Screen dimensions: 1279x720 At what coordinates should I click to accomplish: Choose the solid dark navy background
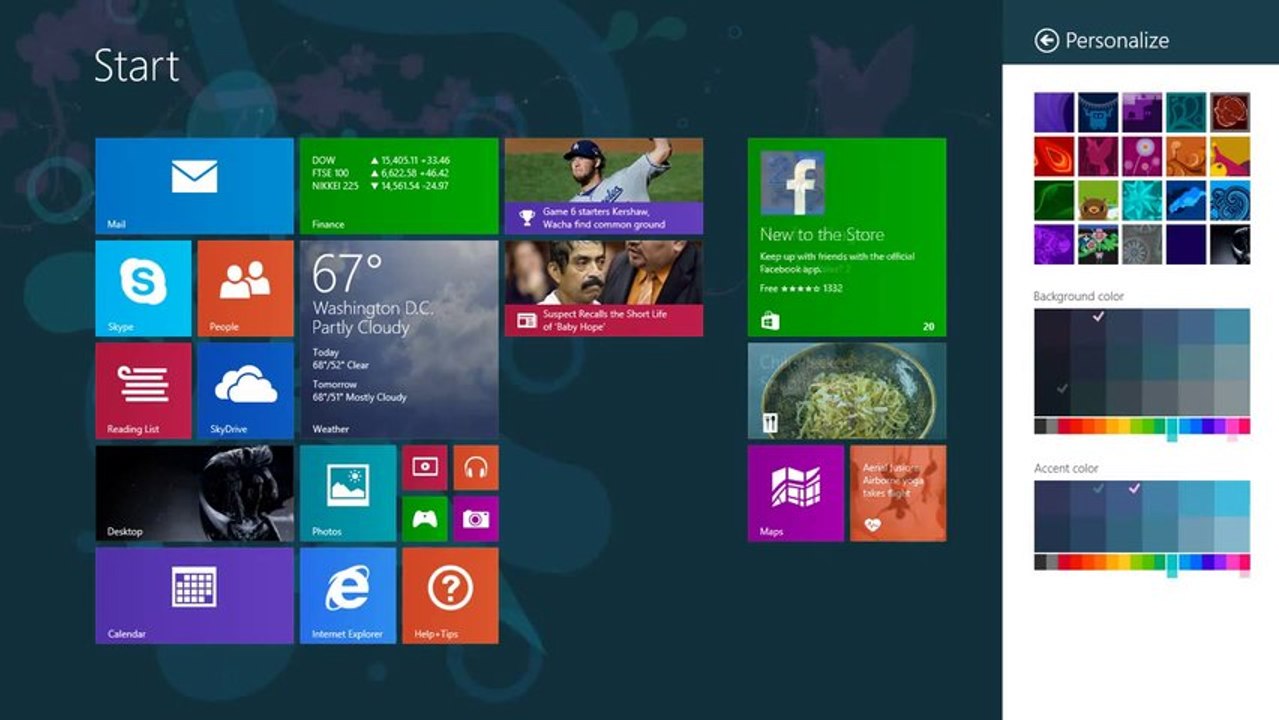coord(1186,244)
